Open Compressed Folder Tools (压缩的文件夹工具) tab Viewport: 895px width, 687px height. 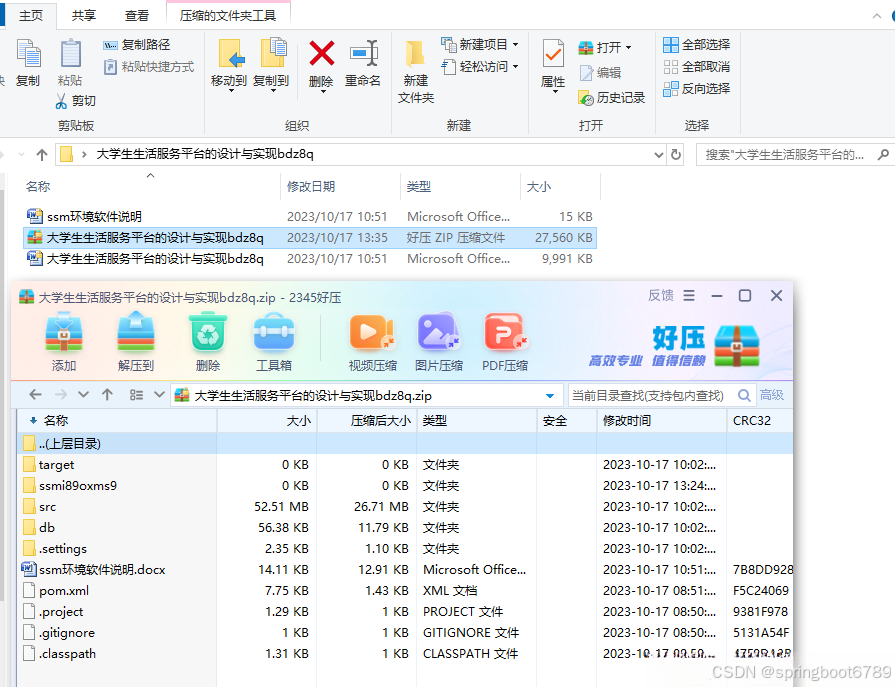pyautogui.click(x=228, y=15)
